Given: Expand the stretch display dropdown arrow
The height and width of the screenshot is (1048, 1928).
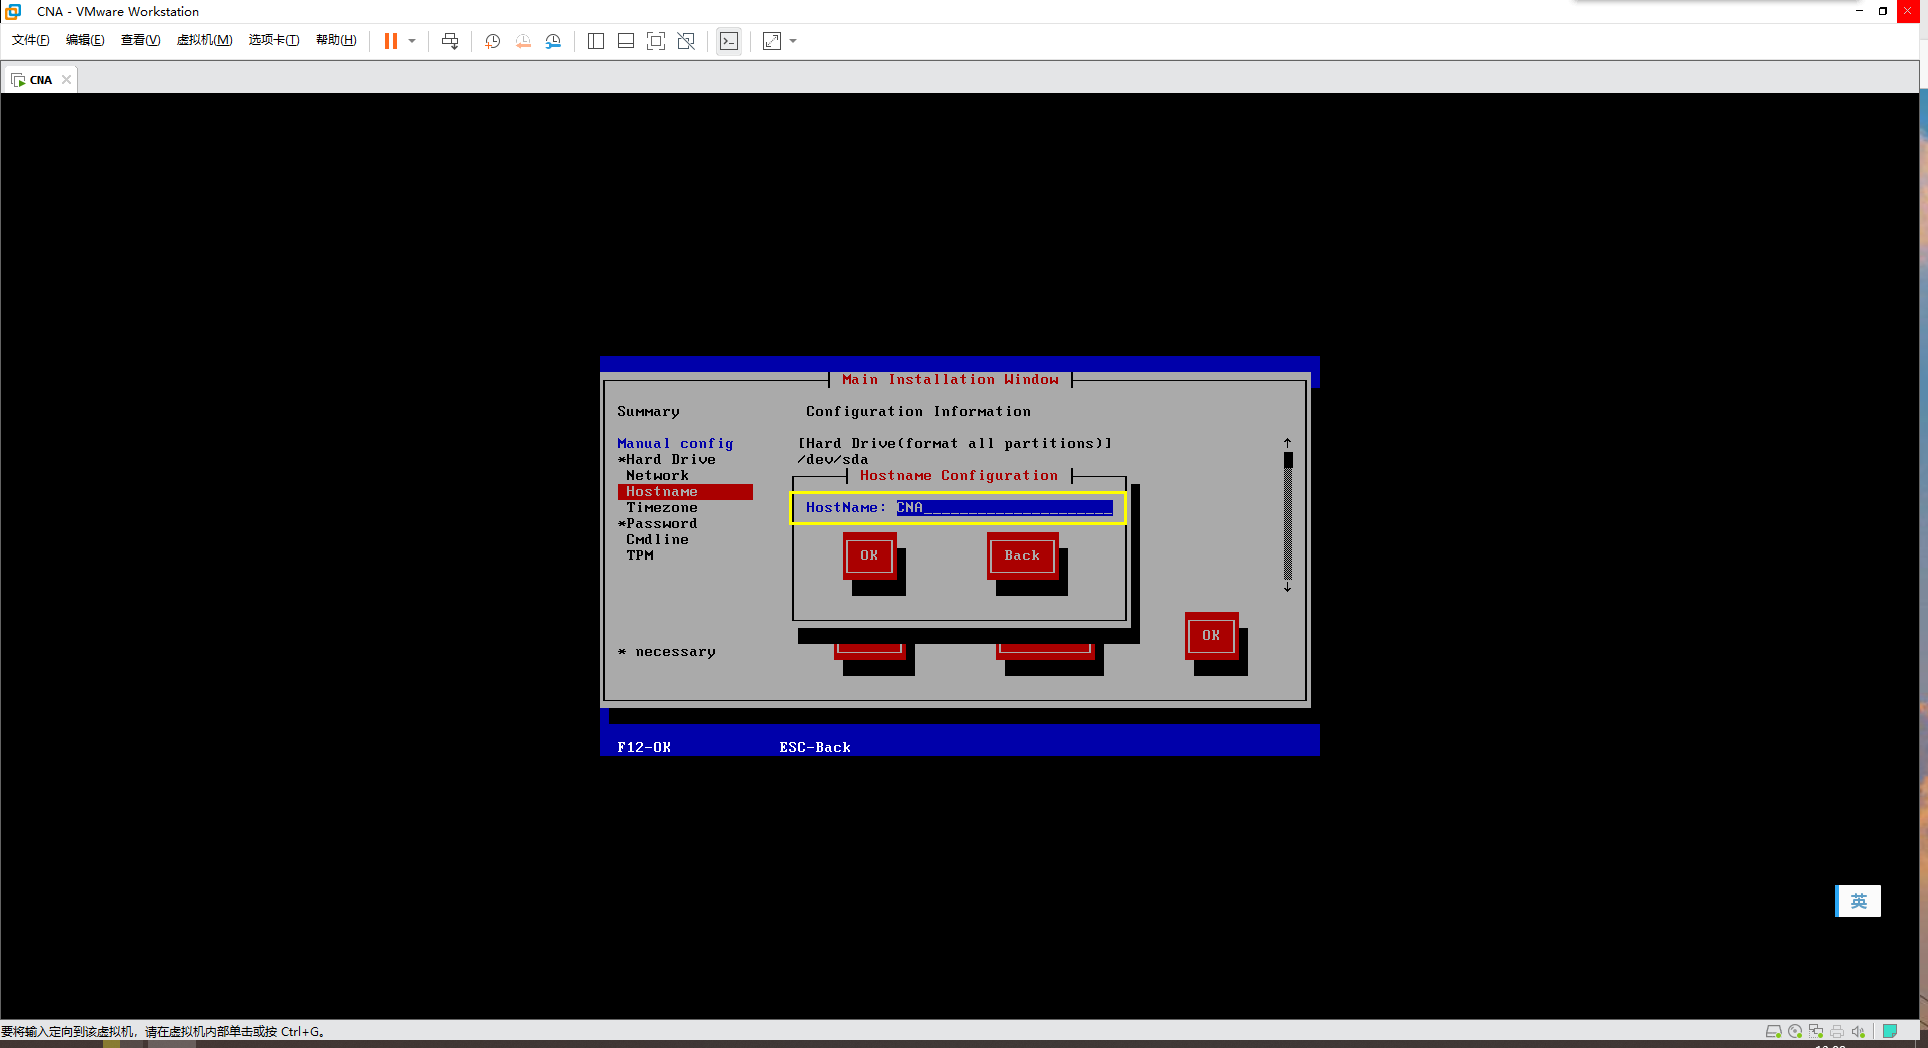Looking at the screenshot, I should tap(793, 41).
